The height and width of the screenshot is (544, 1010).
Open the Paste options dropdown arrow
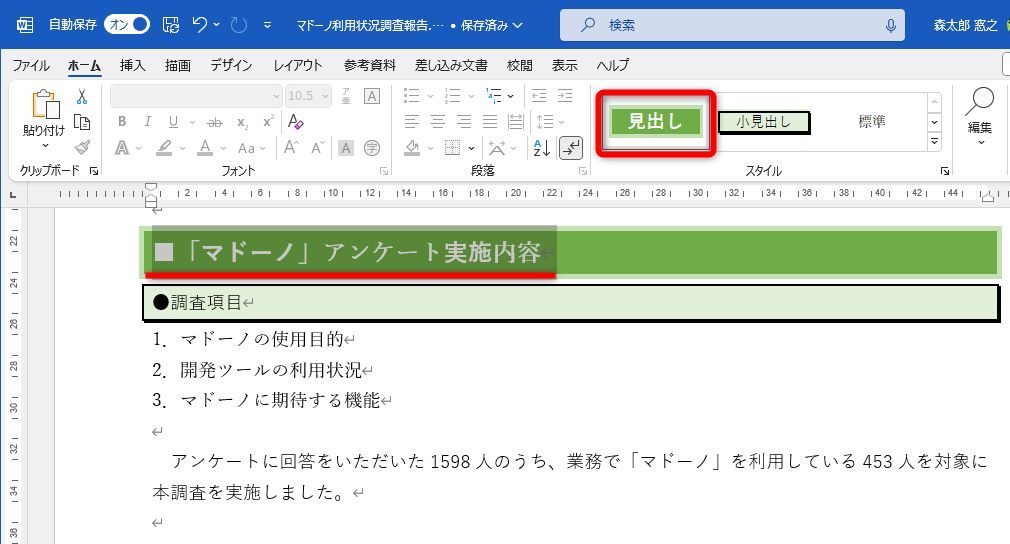pyautogui.click(x=45, y=146)
